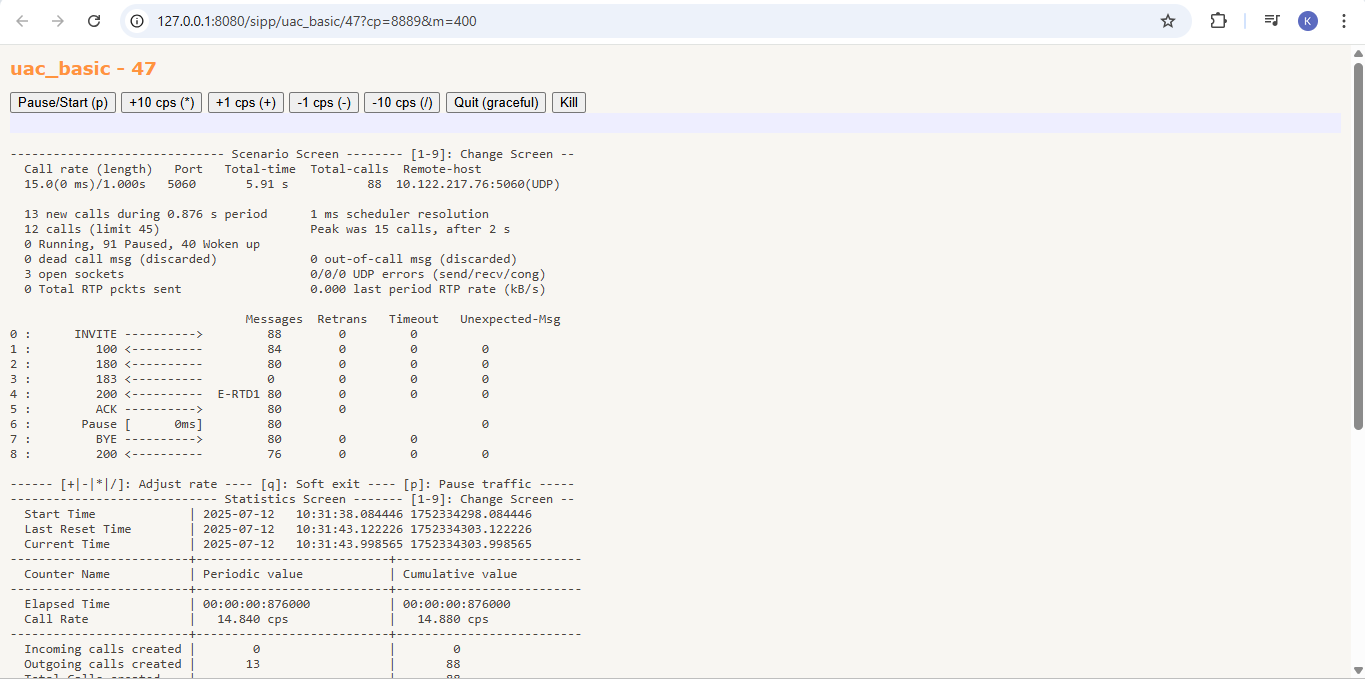
Task: Open the media playback controls icon
Action: [1271, 20]
